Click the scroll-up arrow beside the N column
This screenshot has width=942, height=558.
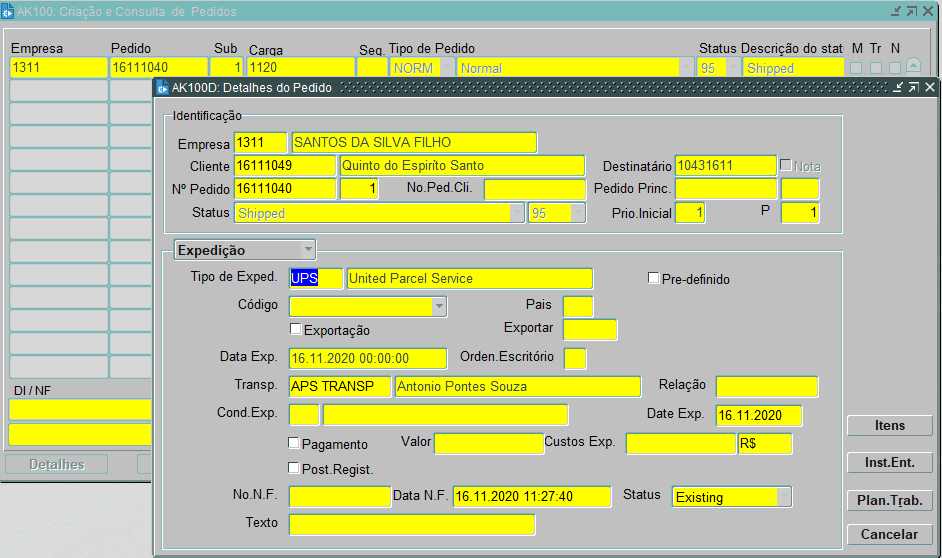[x=913, y=67]
